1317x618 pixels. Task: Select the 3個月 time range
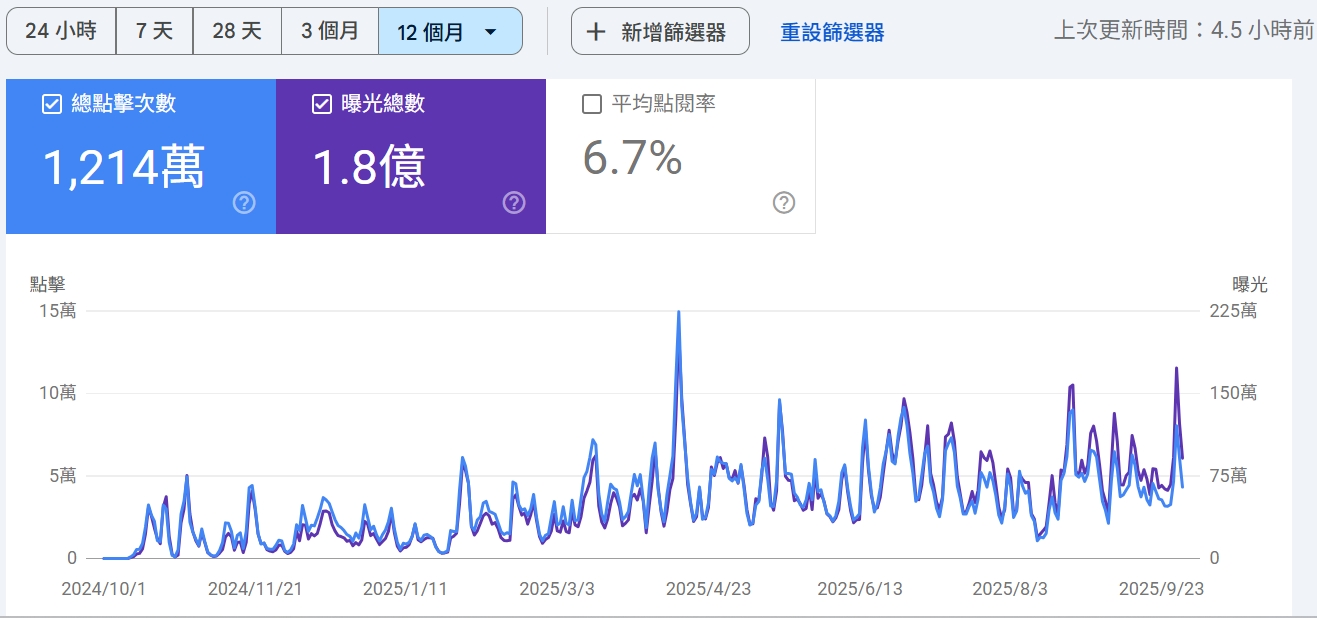point(330,30)
